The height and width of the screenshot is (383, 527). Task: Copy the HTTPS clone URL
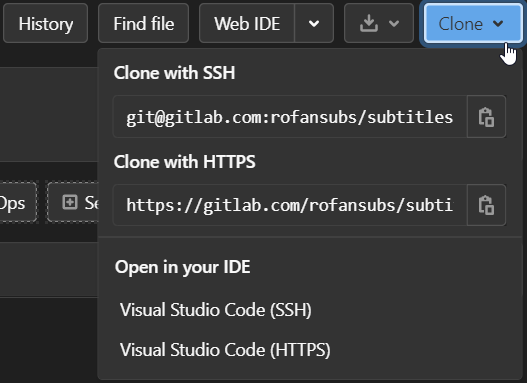click(486, 205)
